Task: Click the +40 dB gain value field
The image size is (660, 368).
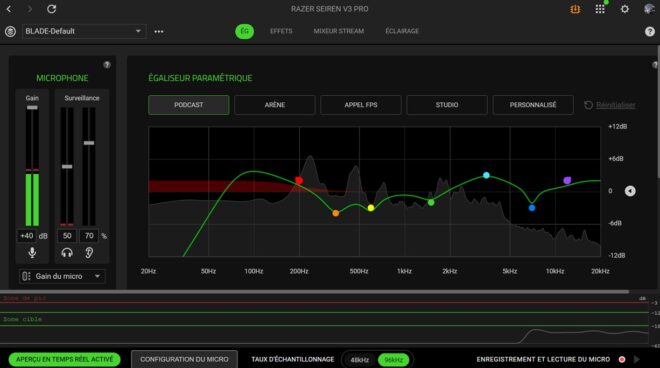Action: pos(27,236)
